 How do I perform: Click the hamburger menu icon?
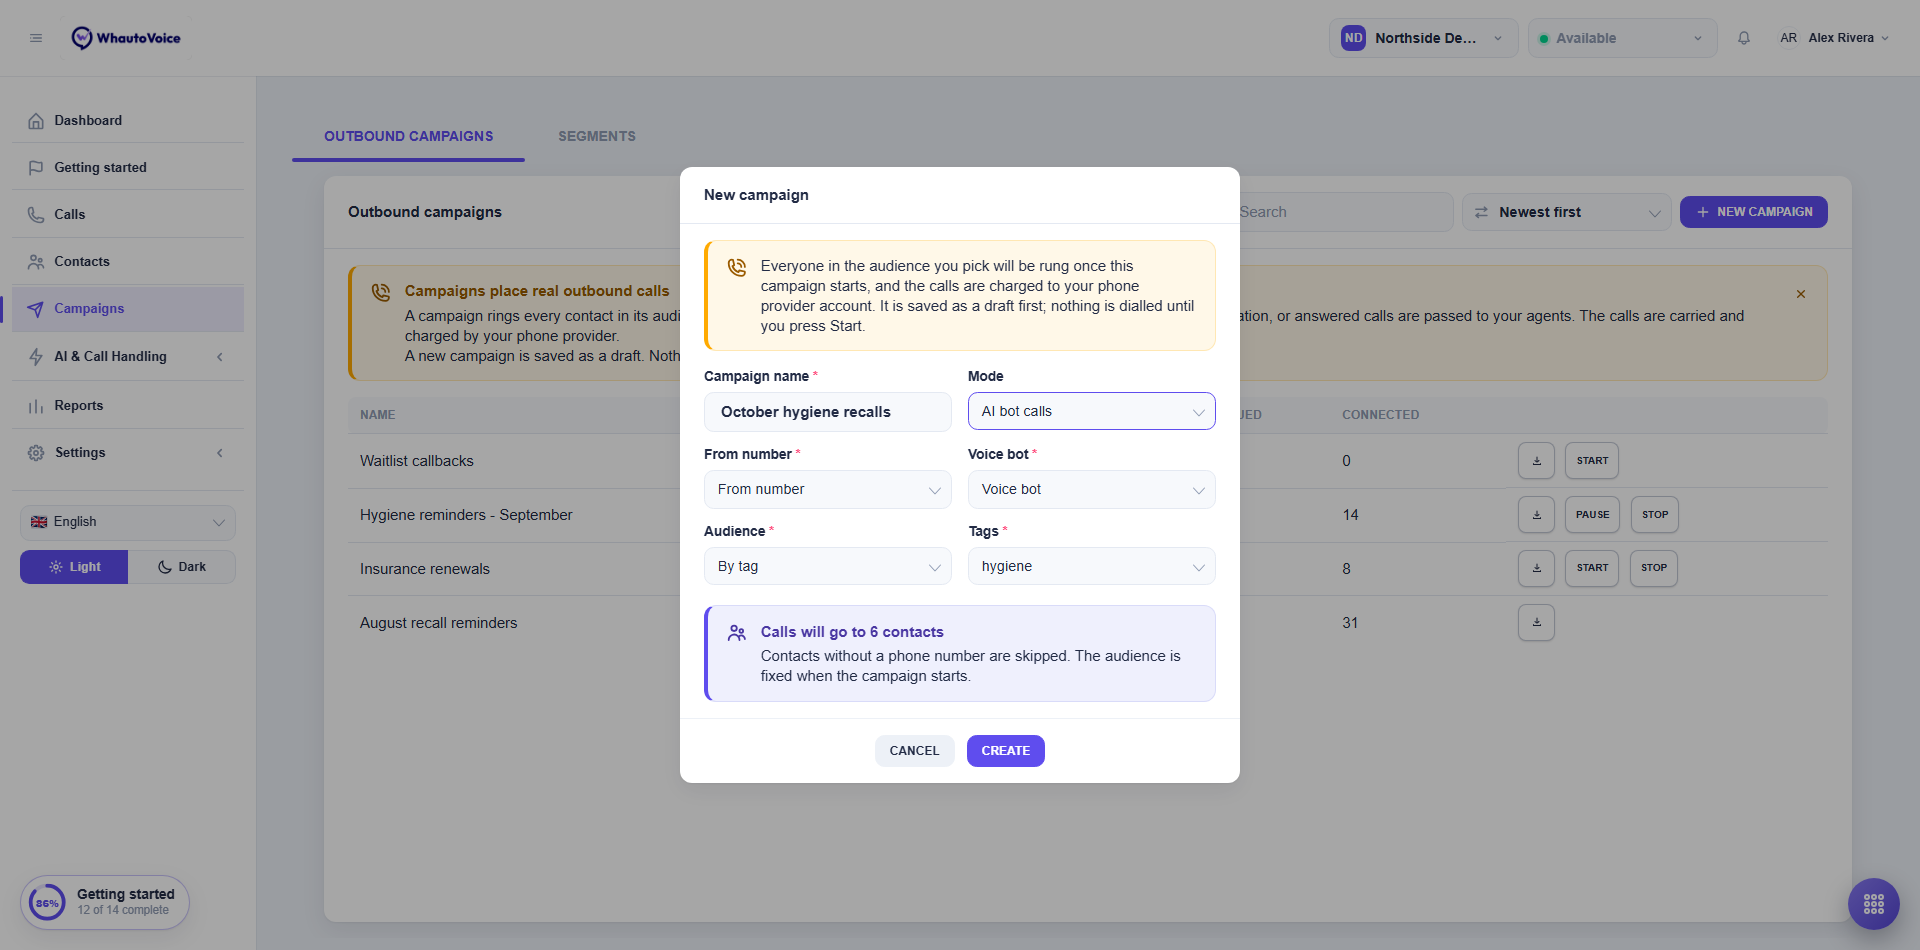pos(36,38)
